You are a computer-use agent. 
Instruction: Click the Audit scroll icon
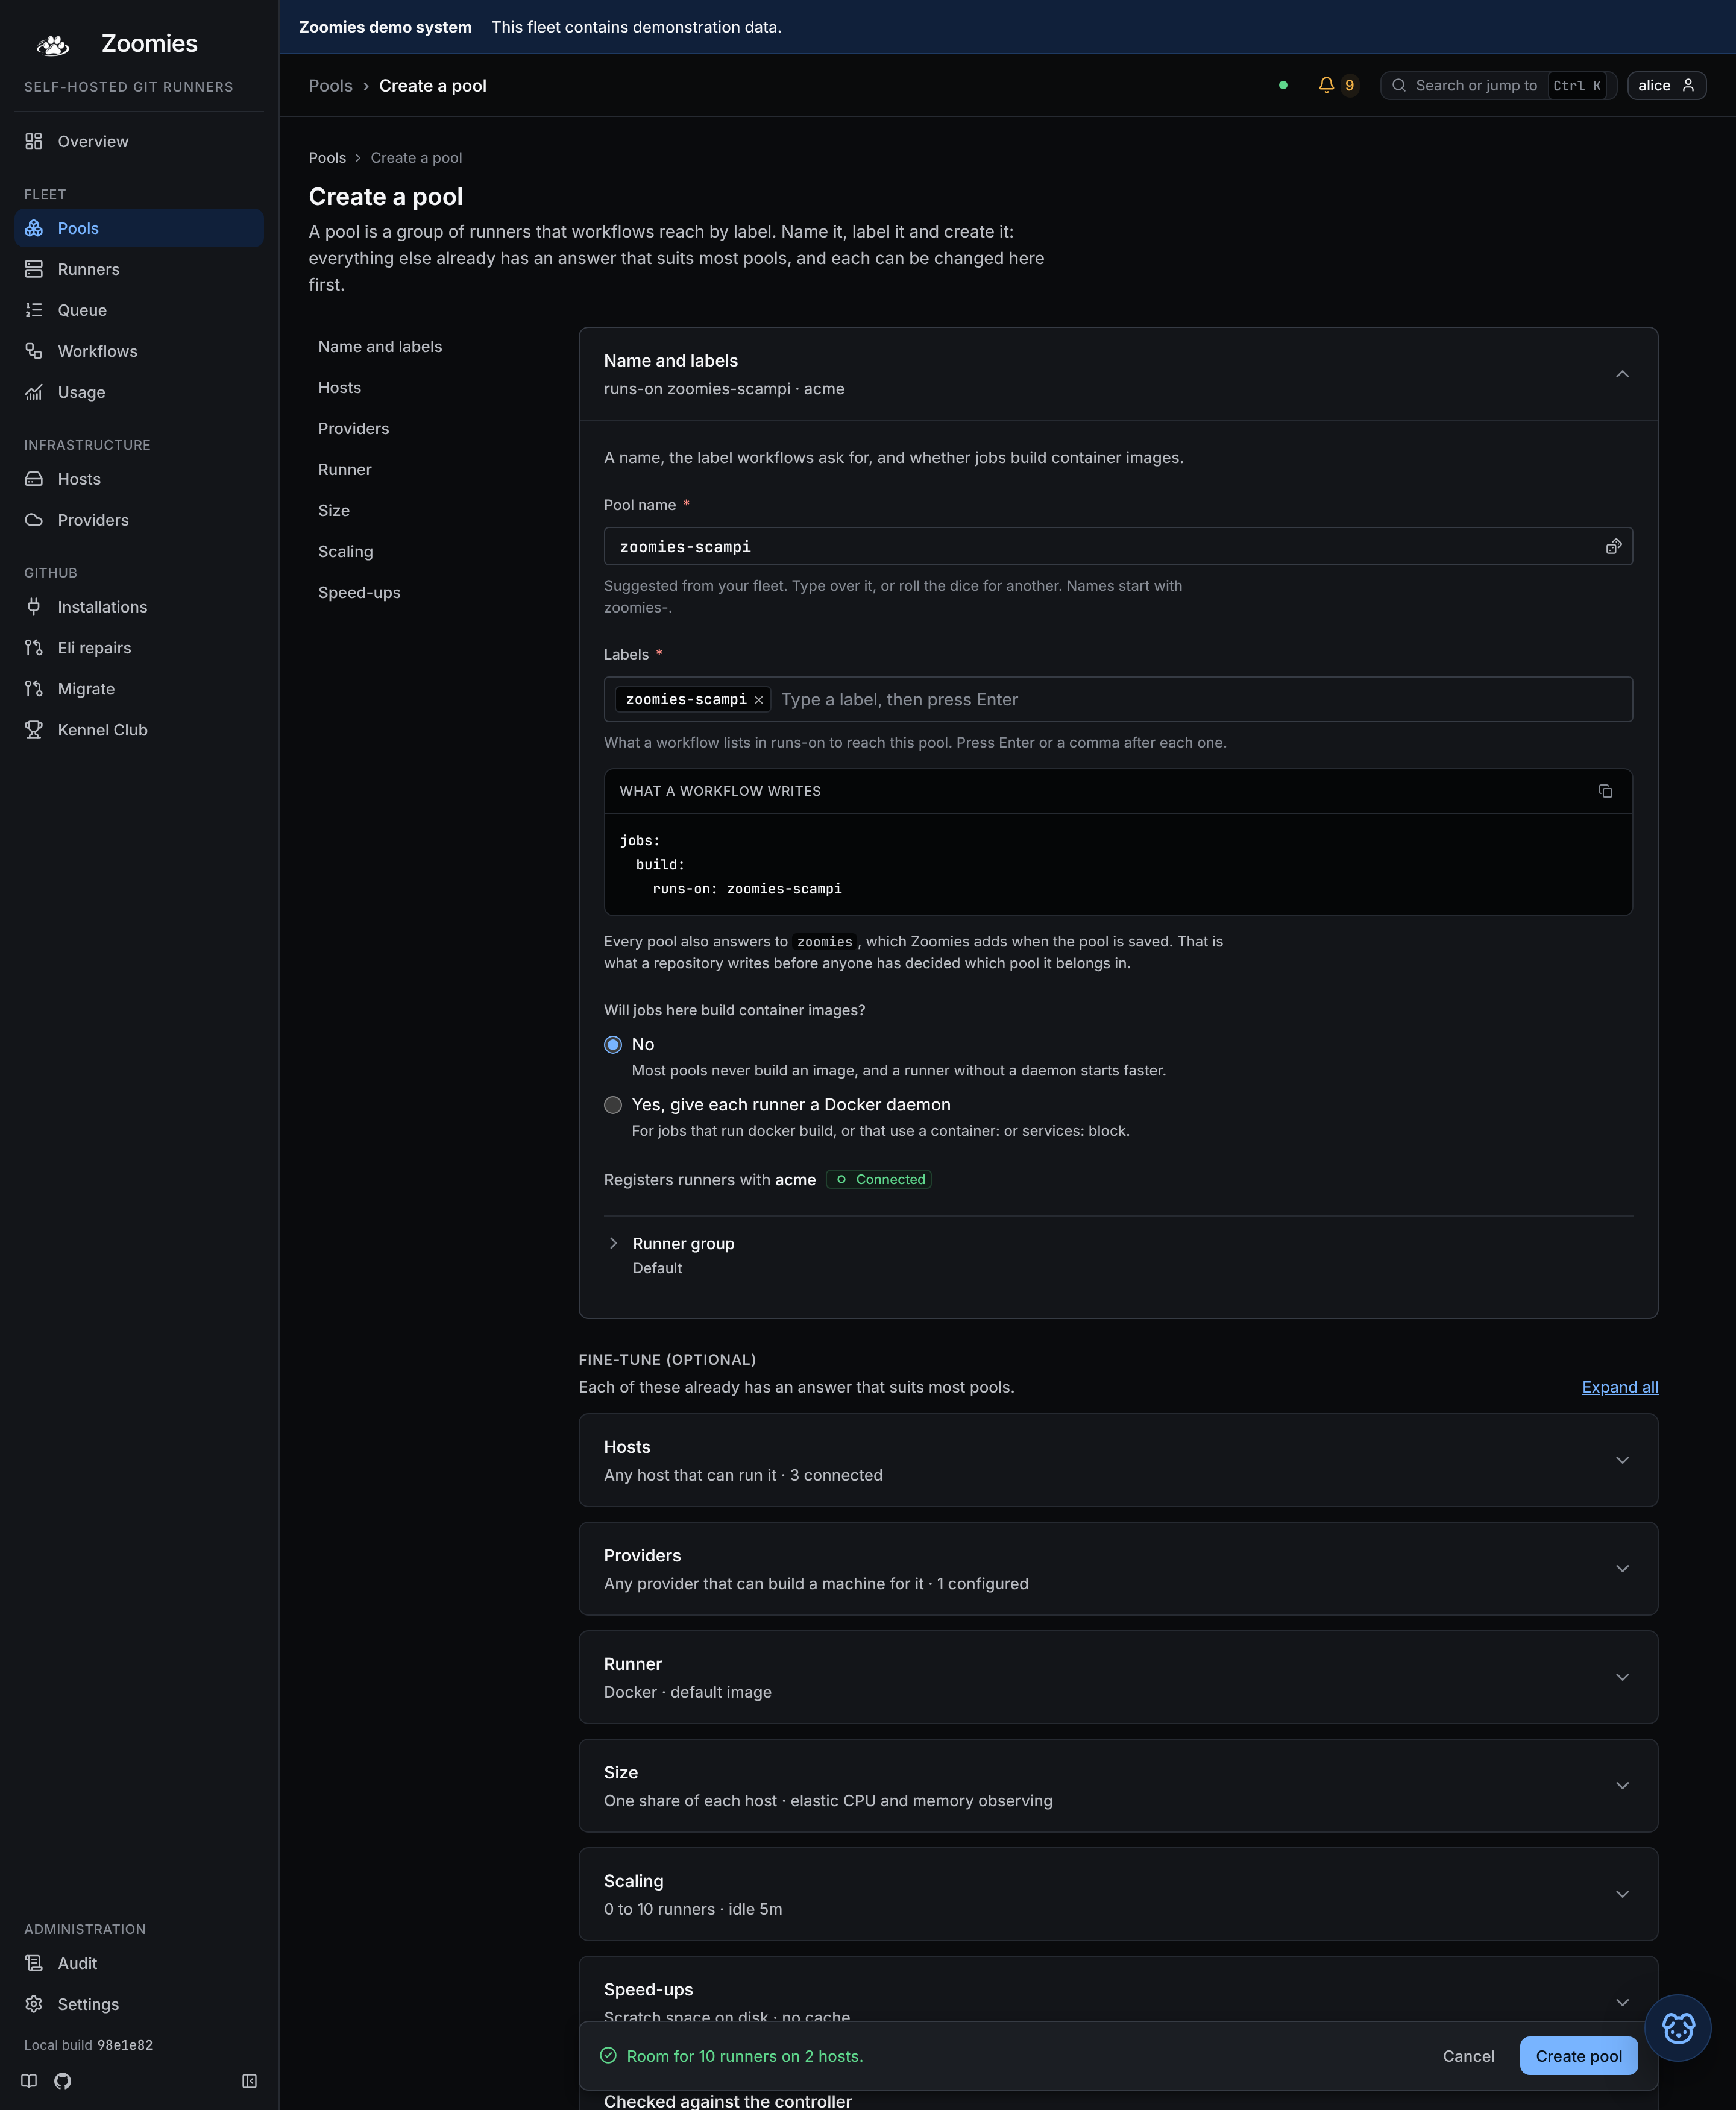pyautogui.click(x=34, y=1963)
